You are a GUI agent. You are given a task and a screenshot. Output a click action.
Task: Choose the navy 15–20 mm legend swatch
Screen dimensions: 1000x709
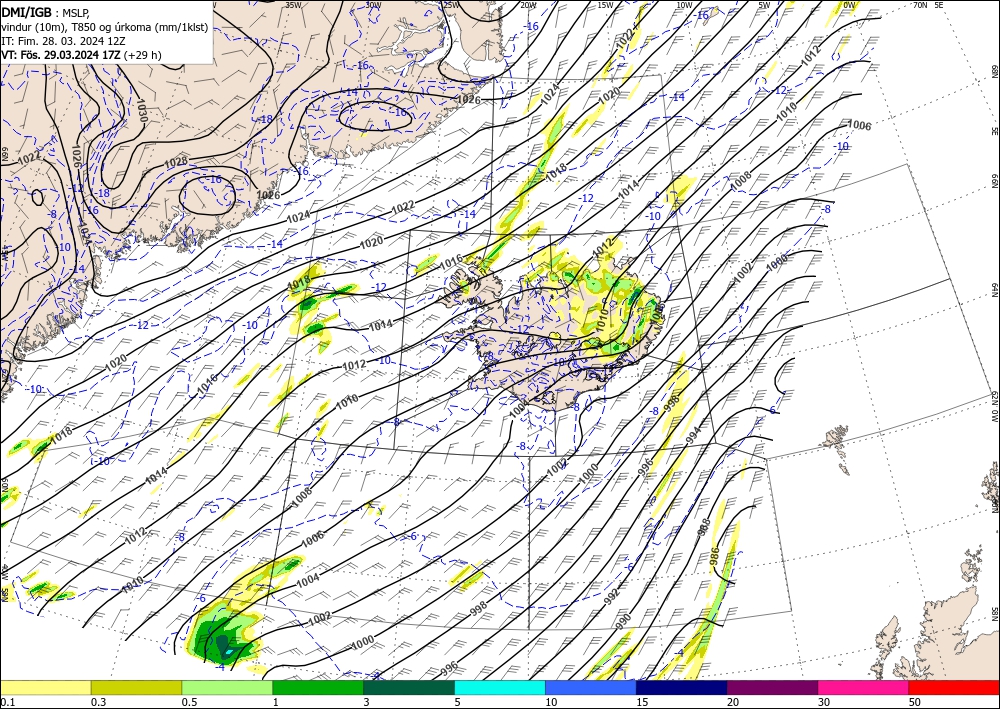click(x=682, y=687)
